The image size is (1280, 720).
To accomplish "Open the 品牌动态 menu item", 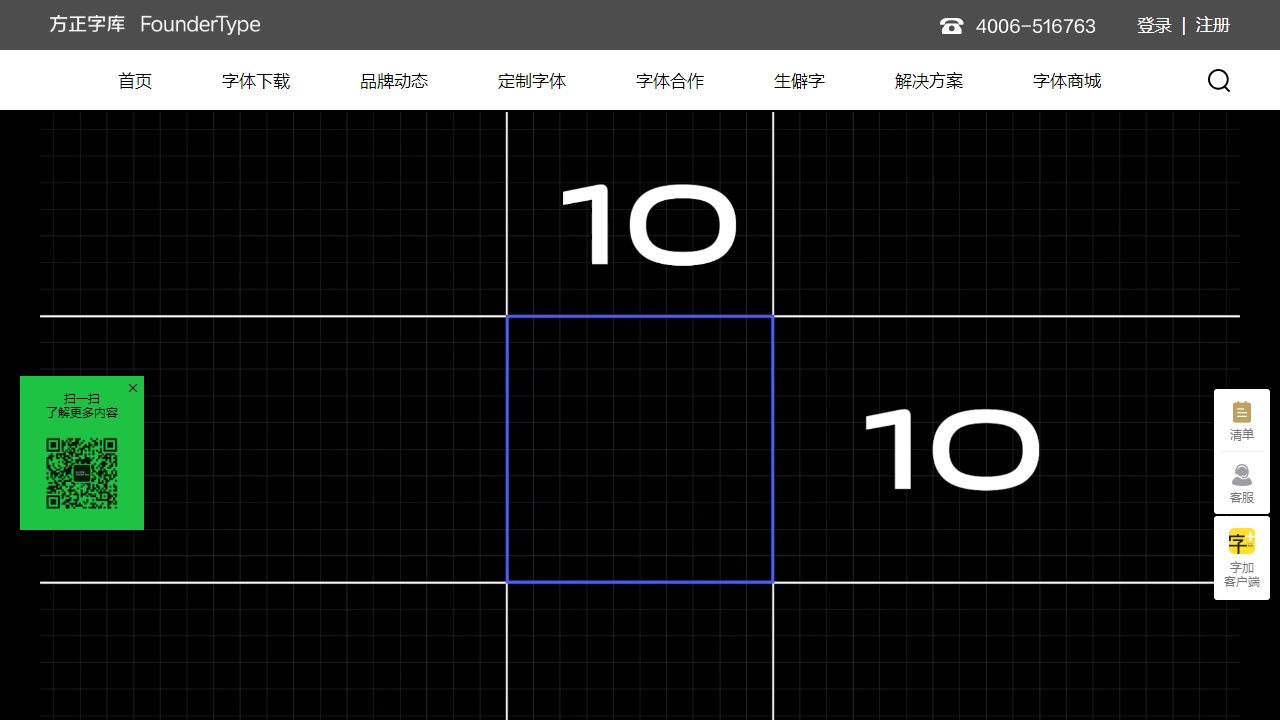I will click(394, 81).
